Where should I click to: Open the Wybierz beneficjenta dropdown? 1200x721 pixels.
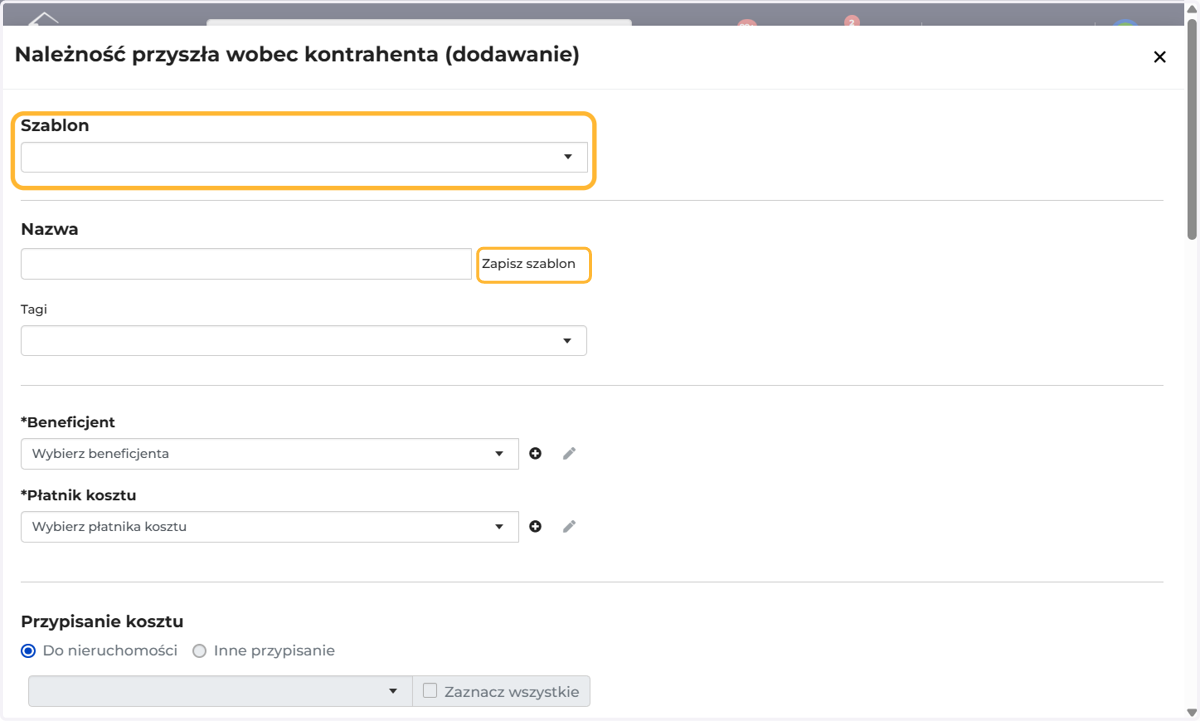click(x=270, y=453)
